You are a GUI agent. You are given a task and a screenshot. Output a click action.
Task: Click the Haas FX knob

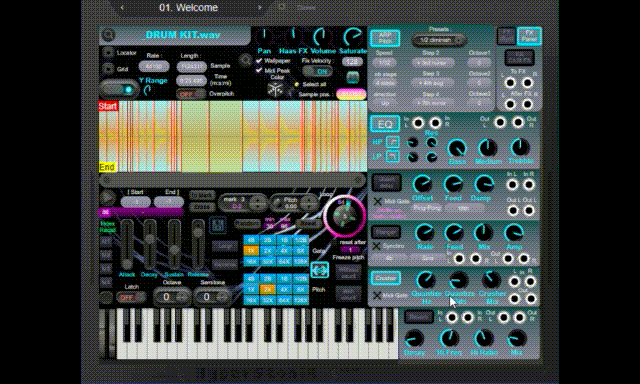tap(293, 37)
